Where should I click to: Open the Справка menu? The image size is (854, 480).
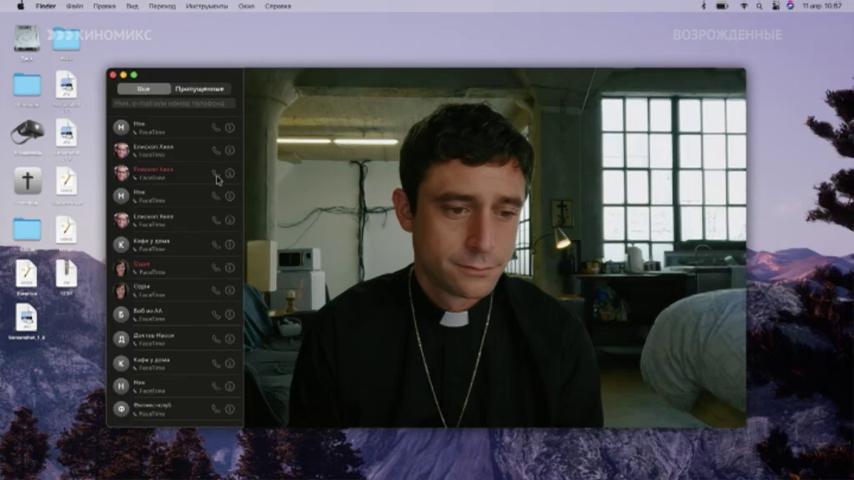278,6
